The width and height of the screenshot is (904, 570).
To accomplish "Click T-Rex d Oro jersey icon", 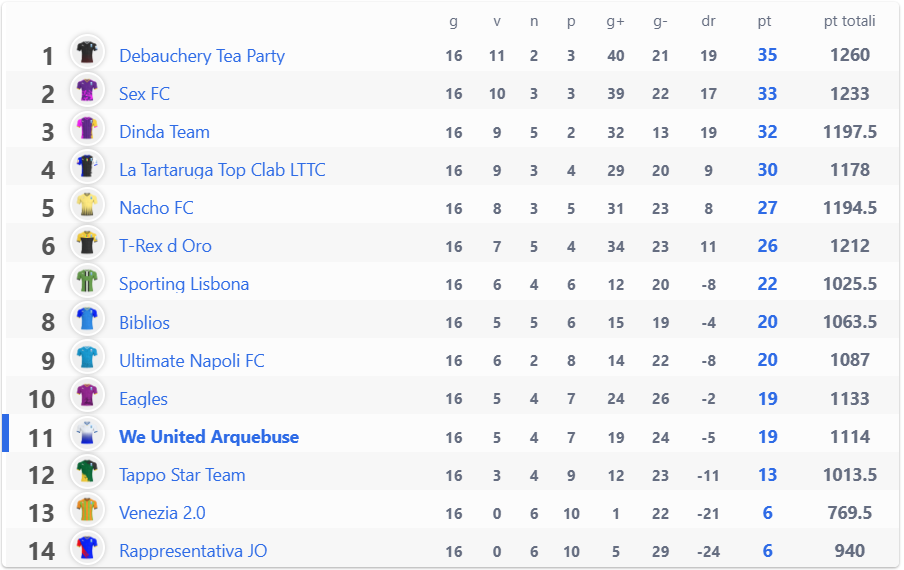I will [87, 243].
